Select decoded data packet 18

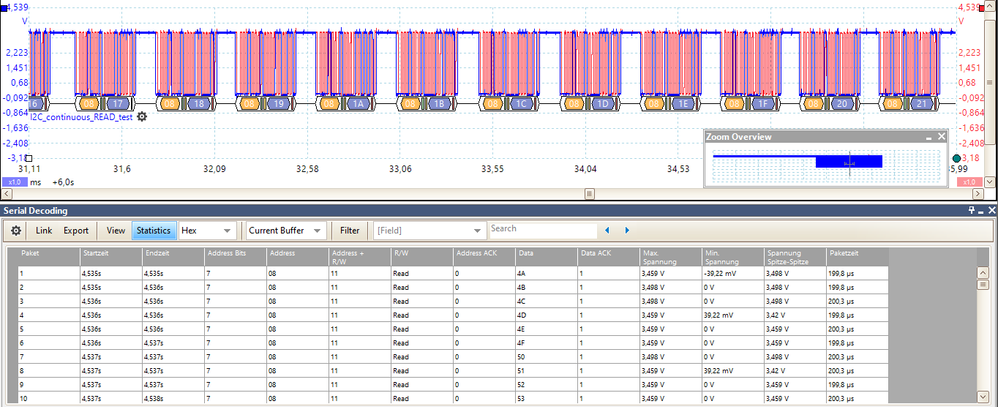click(x=197, y=103)
